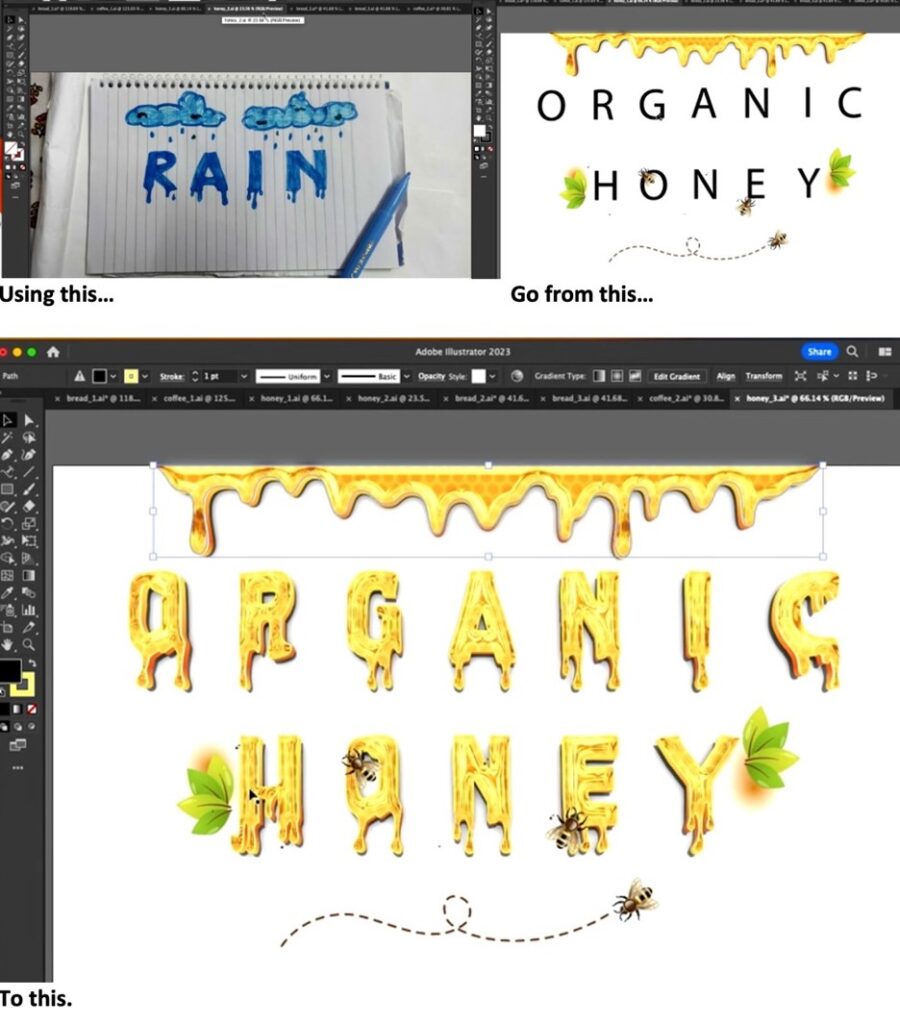This screenshot has width=900, height=1024.
Task: Click the Recolor Artwork wheel icon
Action: click(x=517, y=376)
